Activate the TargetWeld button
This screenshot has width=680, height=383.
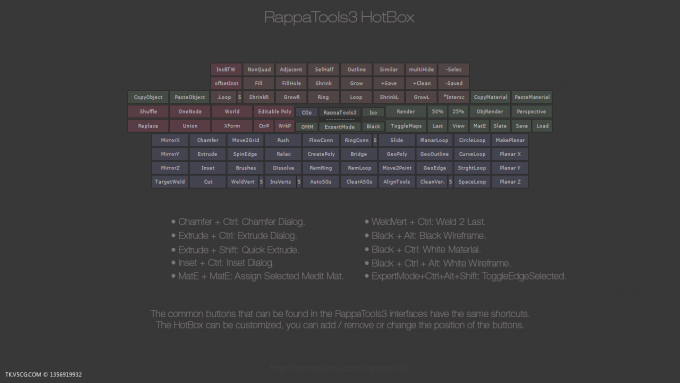[170, 182]
